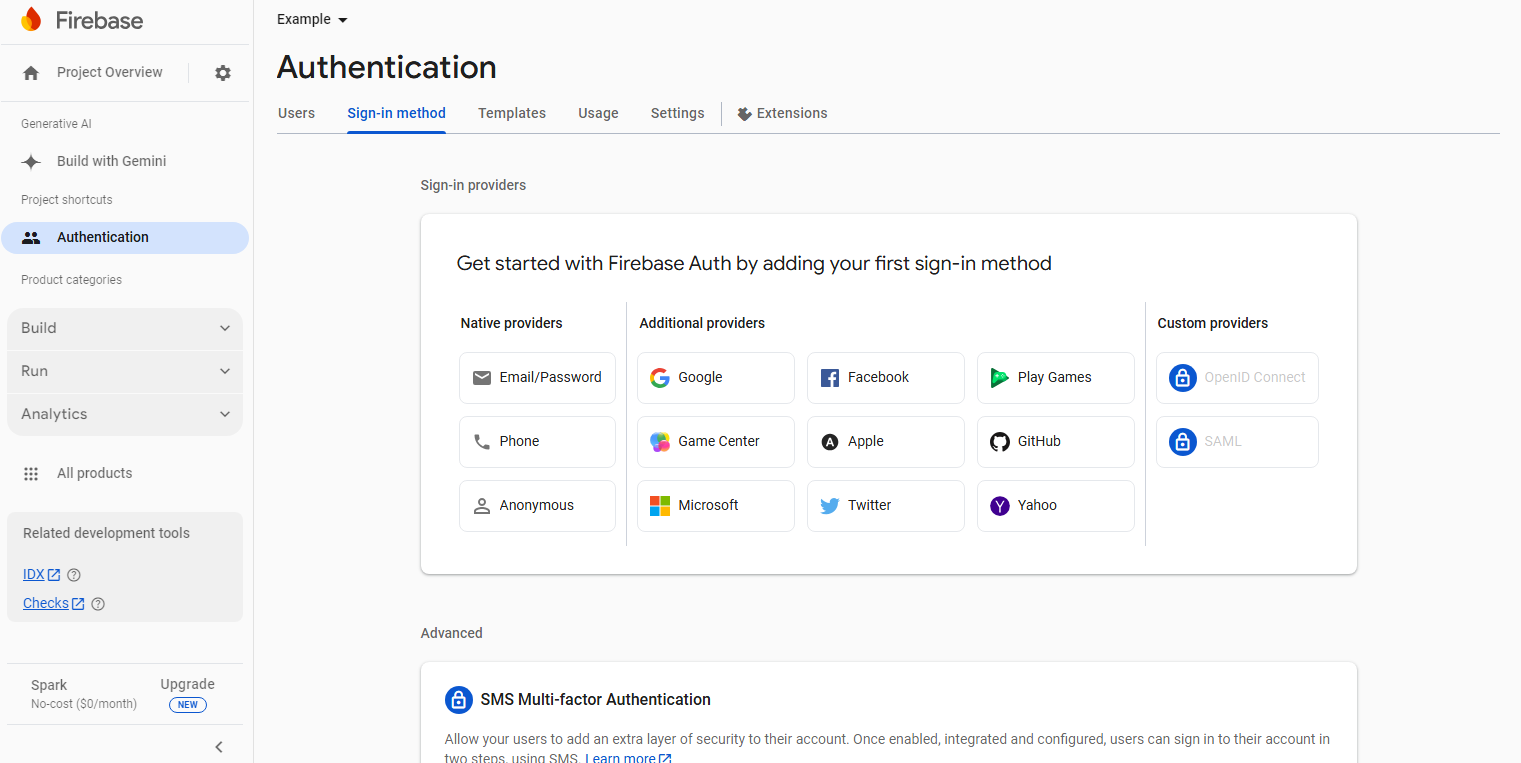
Task: Expand the Analytics category
Action: tap(125, 414)
